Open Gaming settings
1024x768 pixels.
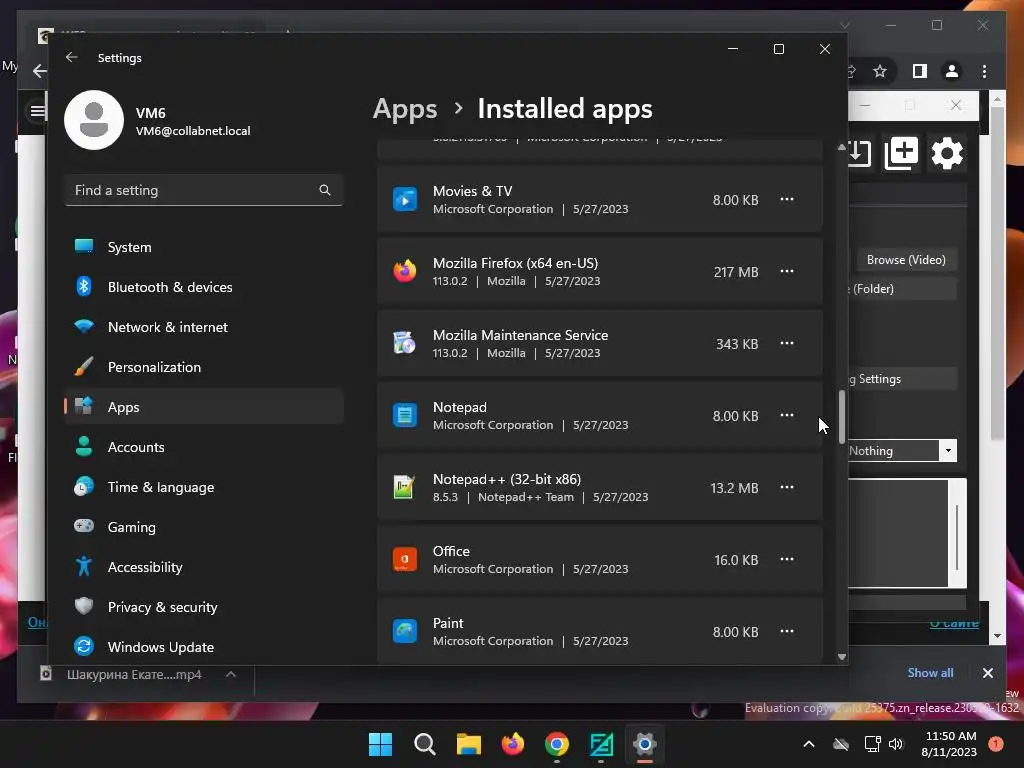tap(204, 526)
